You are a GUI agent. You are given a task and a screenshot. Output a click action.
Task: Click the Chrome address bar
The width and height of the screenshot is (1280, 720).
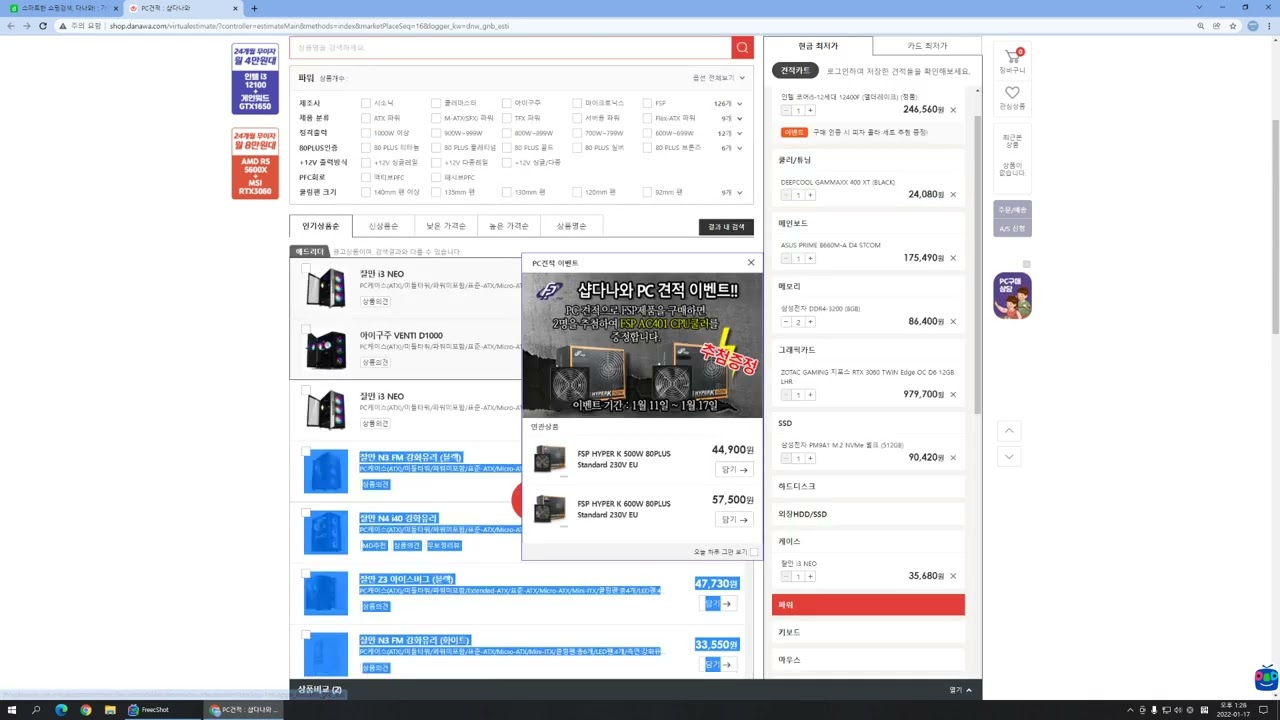click(x=640, y=26)
